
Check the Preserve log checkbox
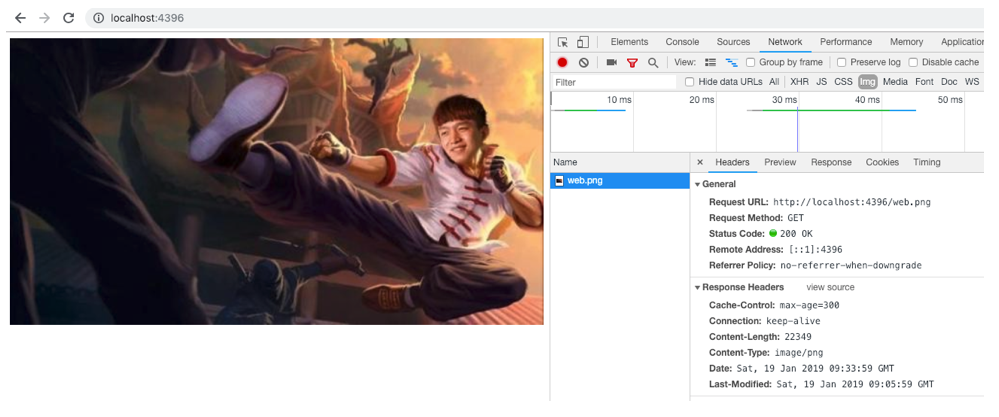pos(842,62)
